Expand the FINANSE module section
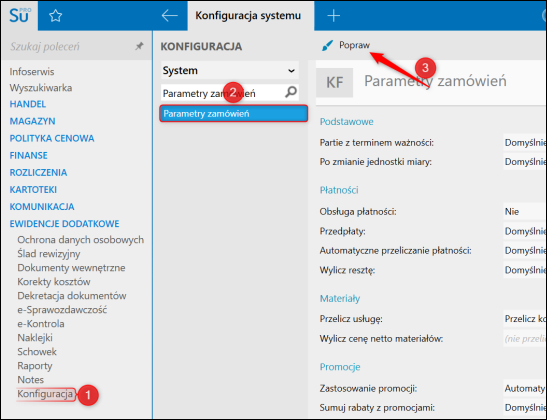Screen dimensions: 547x420 [28, 155]
